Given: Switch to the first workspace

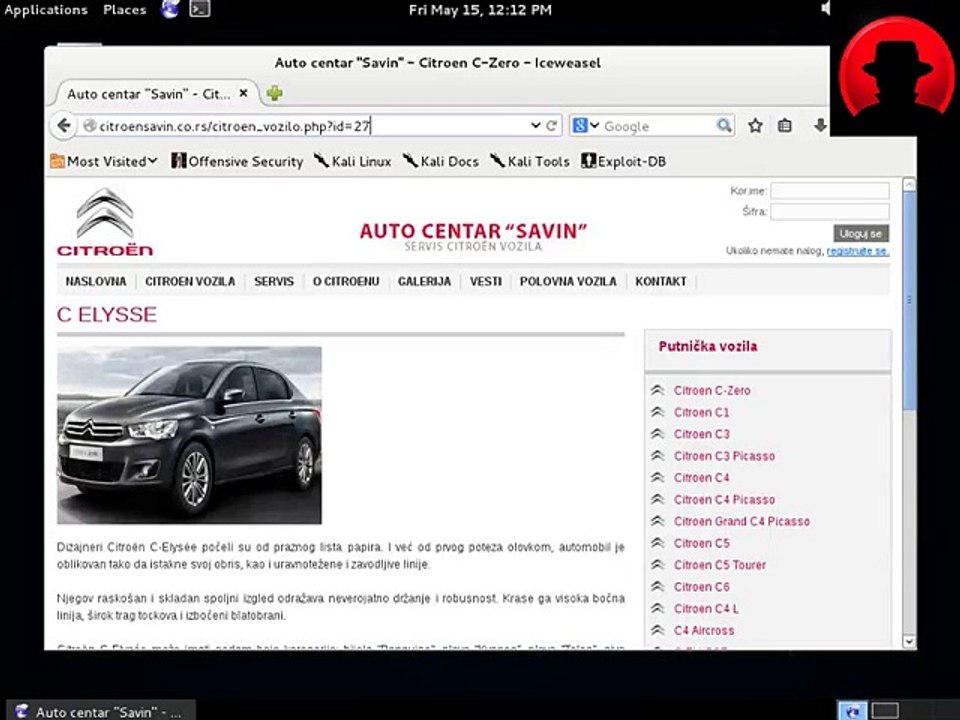Looking at the screenshot, I should [853, 711].
